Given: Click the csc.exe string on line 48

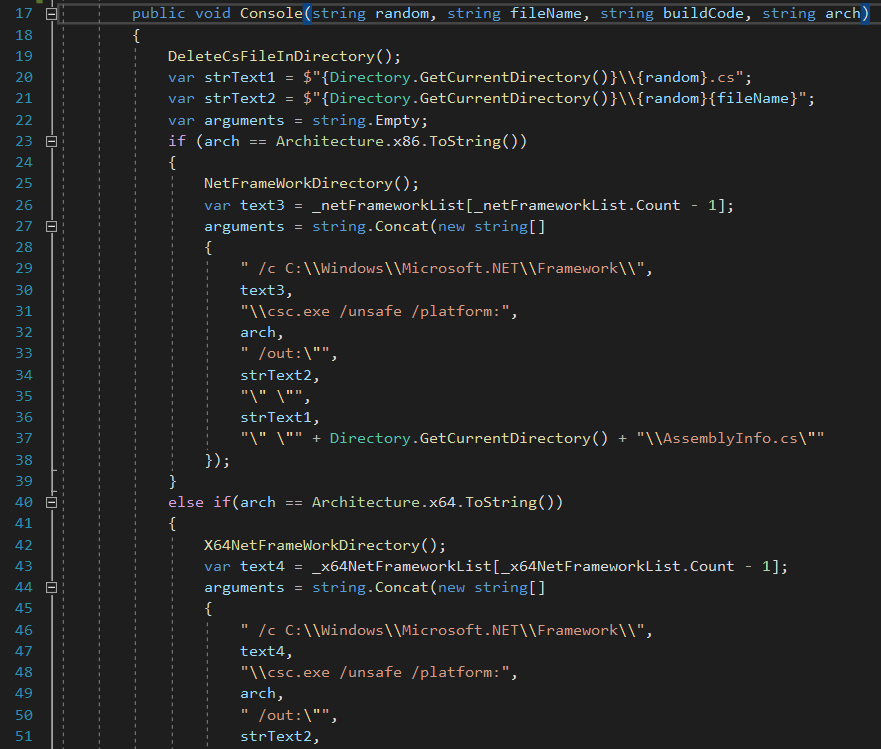Looking at the screenshot, I should pos(375,673).
